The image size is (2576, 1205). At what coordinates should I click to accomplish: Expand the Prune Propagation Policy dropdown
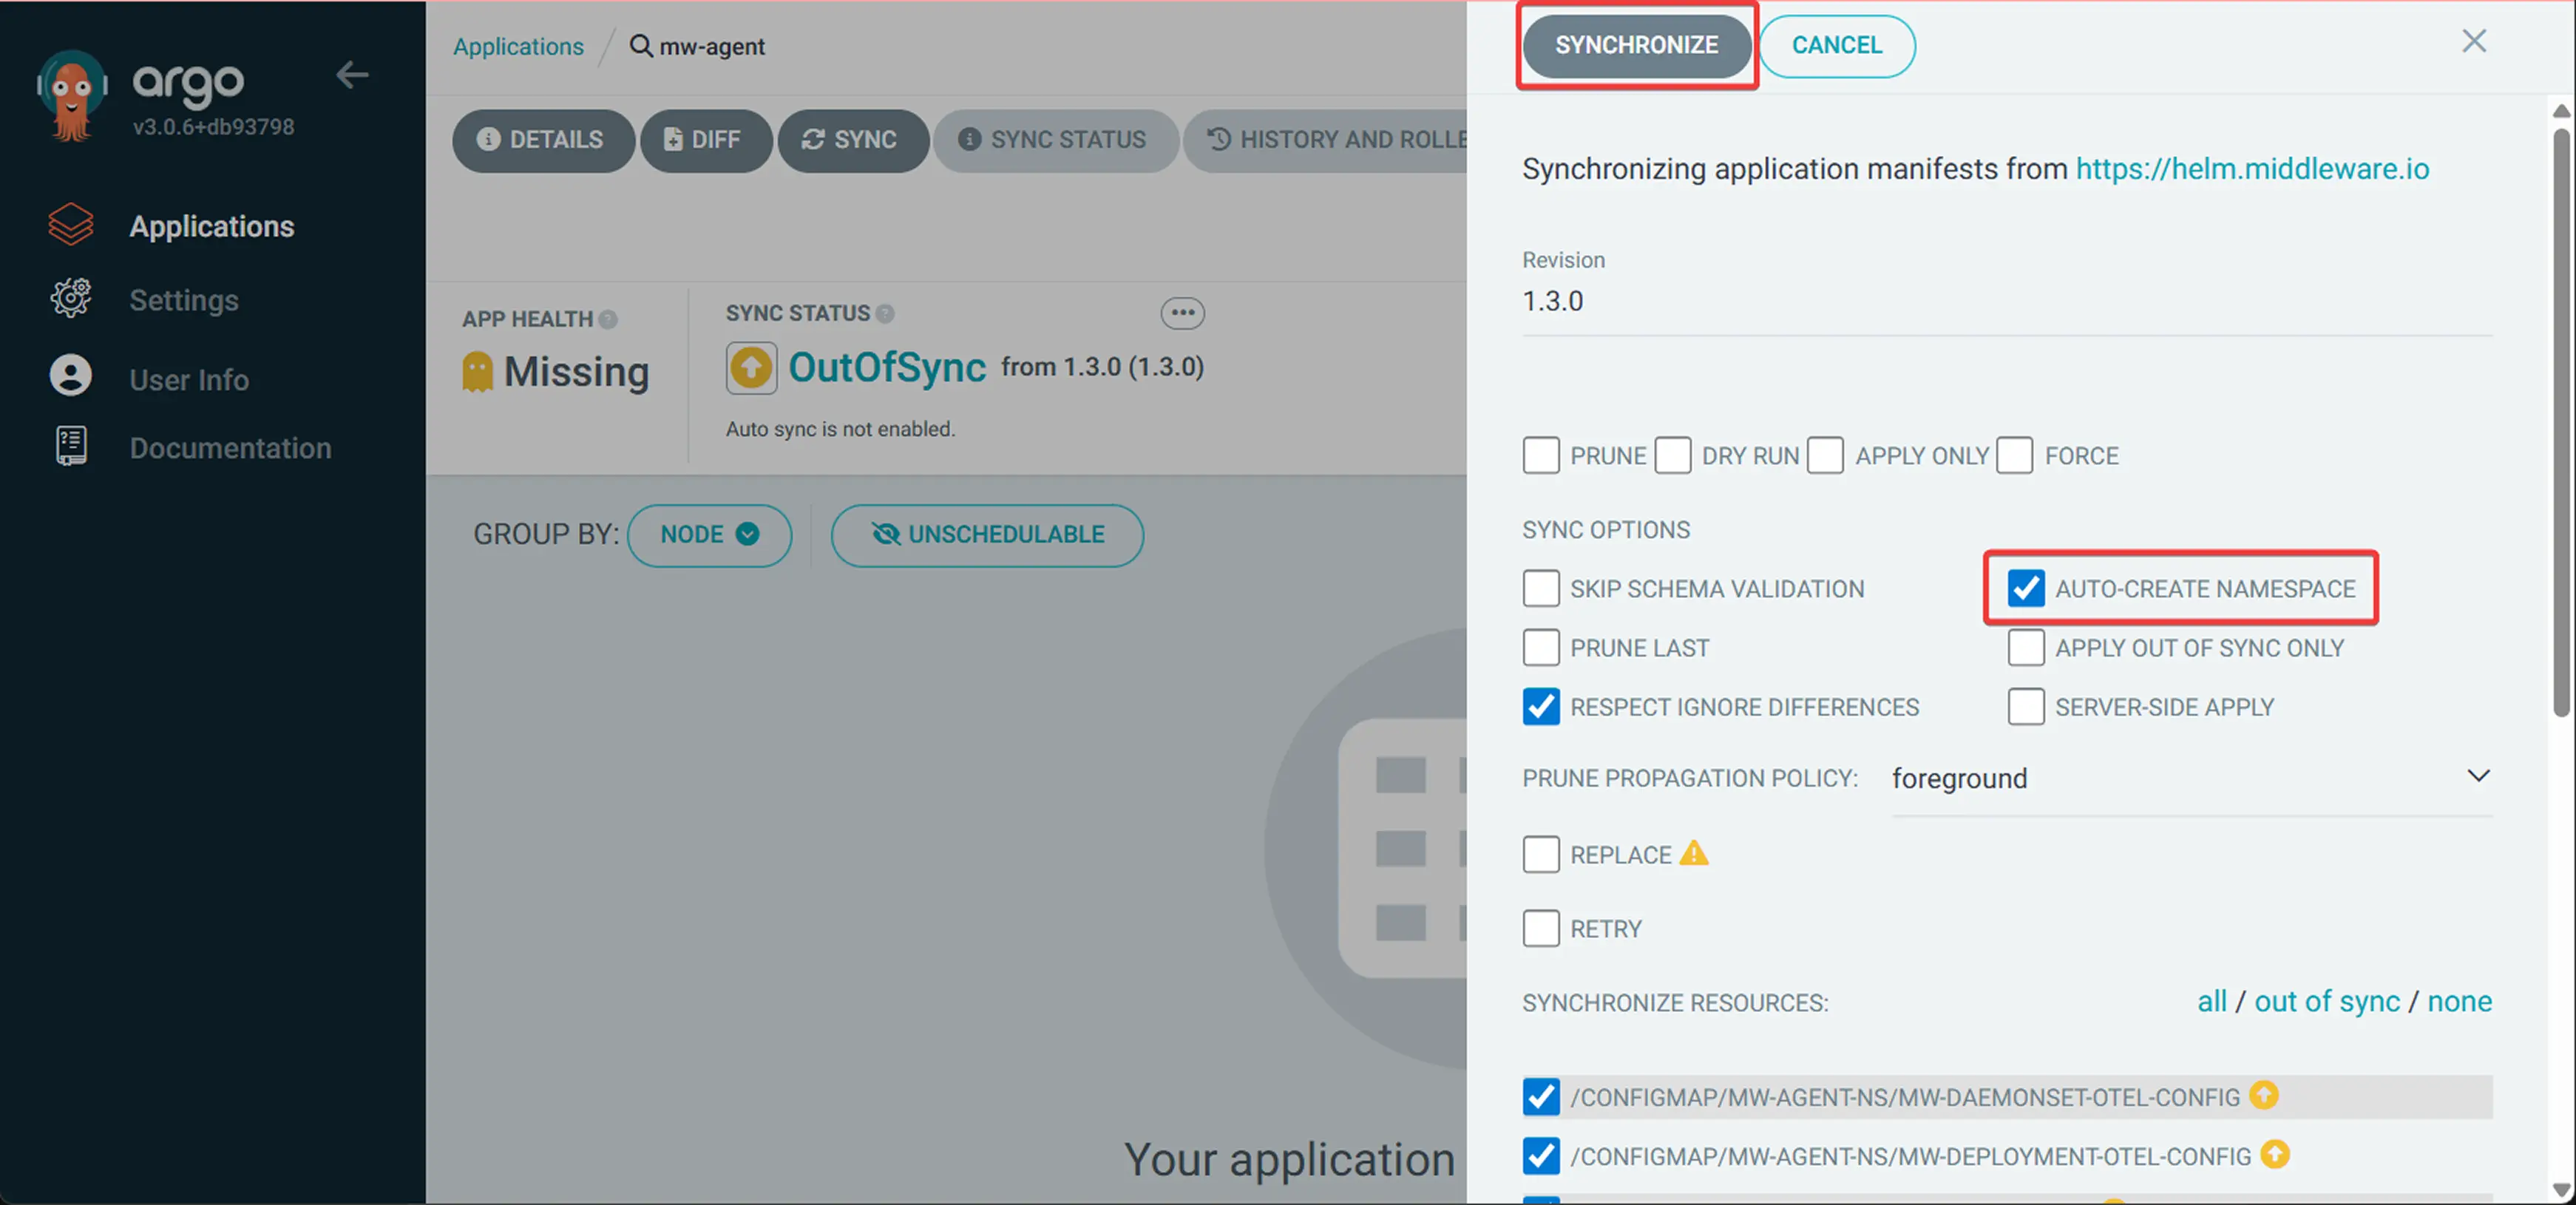coord(2479,776)
